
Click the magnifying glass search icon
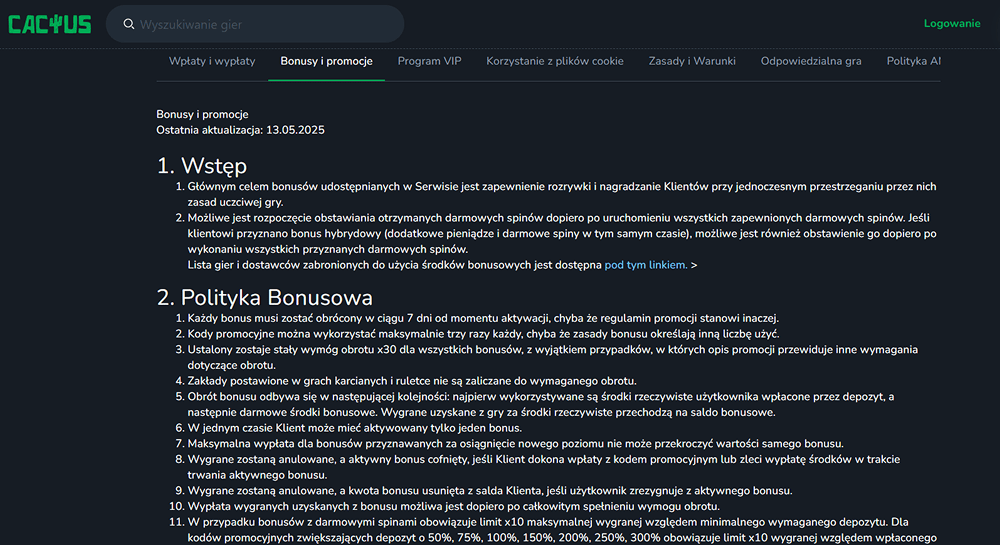click(x=128, y=24)
